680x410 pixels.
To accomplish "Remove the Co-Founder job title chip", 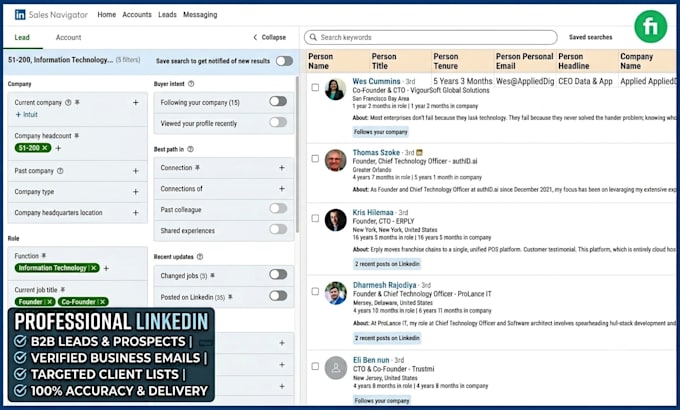I will click(103, 302).
